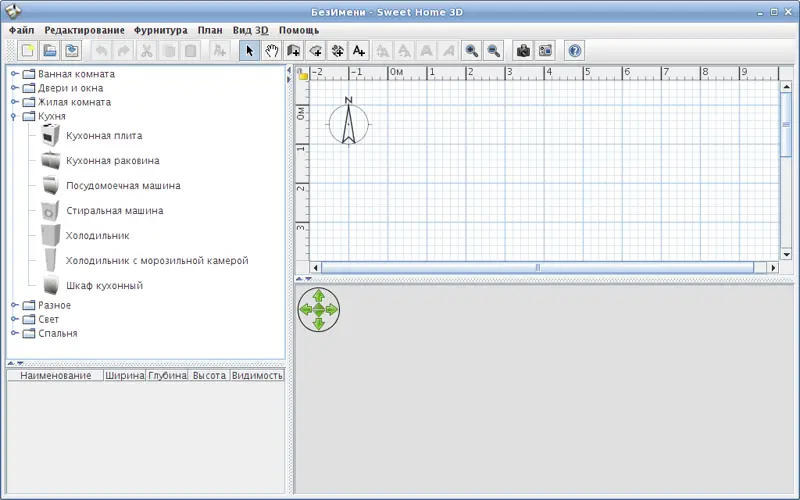800x500 pixels.
Task: Click the Redo arrow icon
Action: [123, 51]
